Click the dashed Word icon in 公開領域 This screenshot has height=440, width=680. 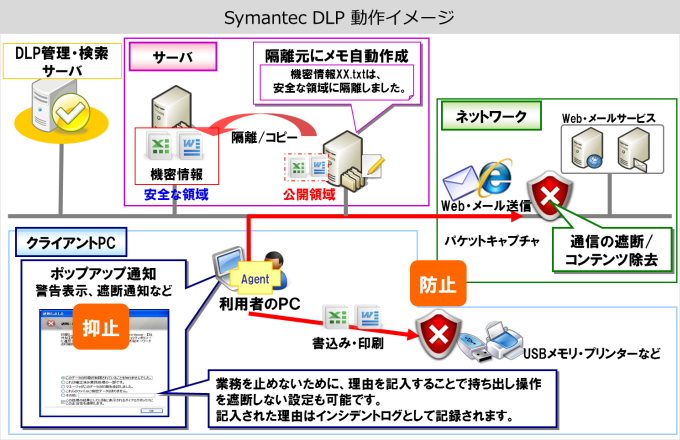[319, 167]
